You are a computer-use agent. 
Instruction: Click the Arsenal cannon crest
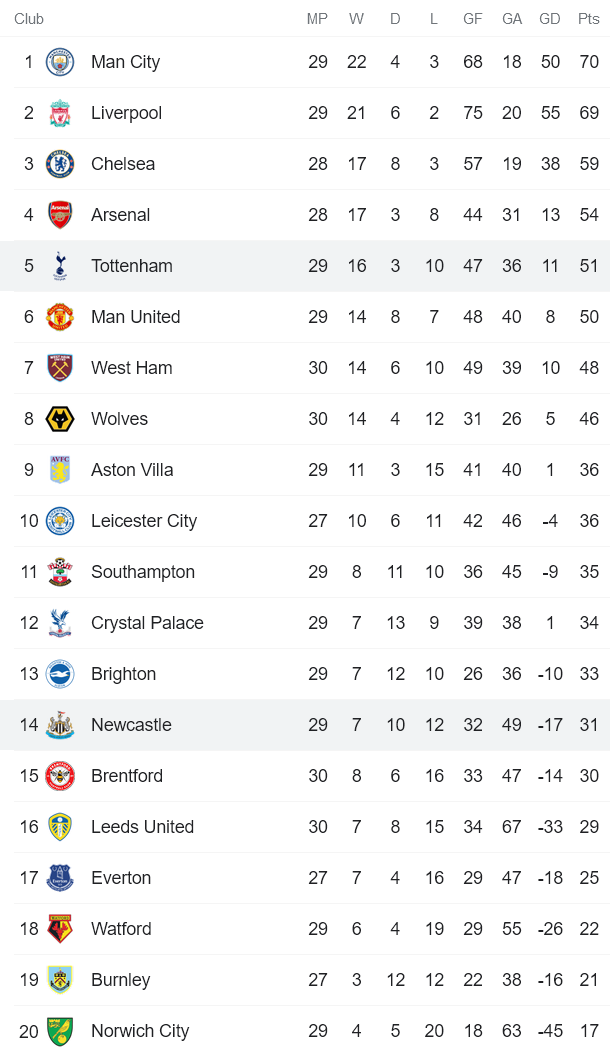tap(60, 215)
